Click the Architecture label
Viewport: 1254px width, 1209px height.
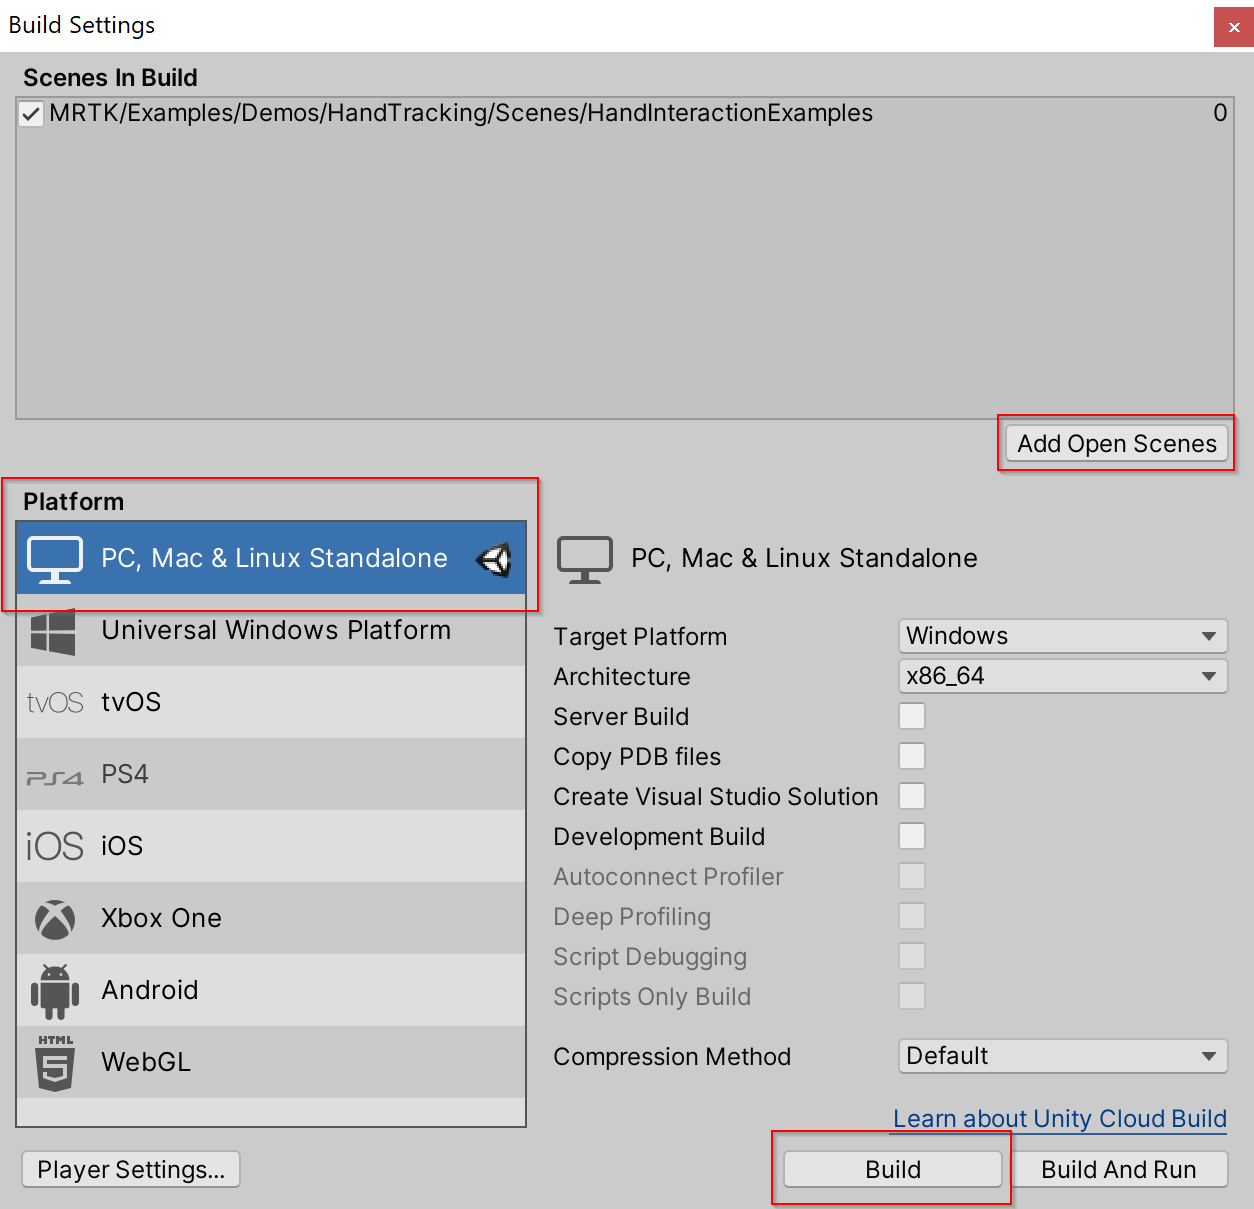(x=622, y=677)
